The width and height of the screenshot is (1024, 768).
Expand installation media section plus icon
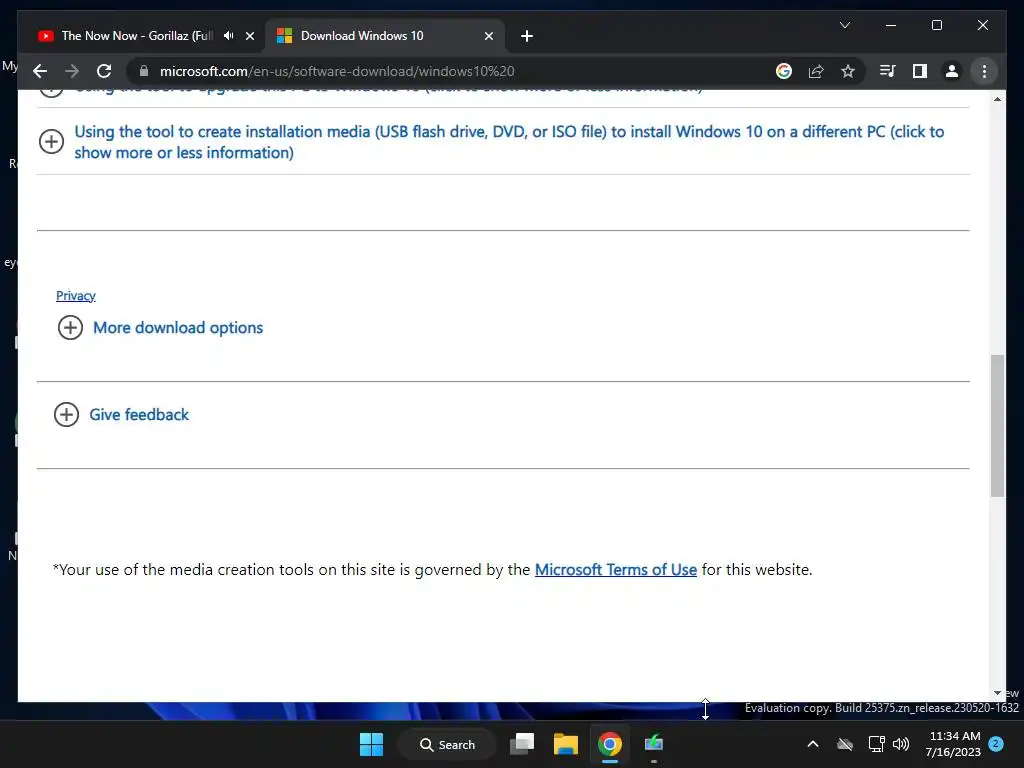click(x=52, y=141)
